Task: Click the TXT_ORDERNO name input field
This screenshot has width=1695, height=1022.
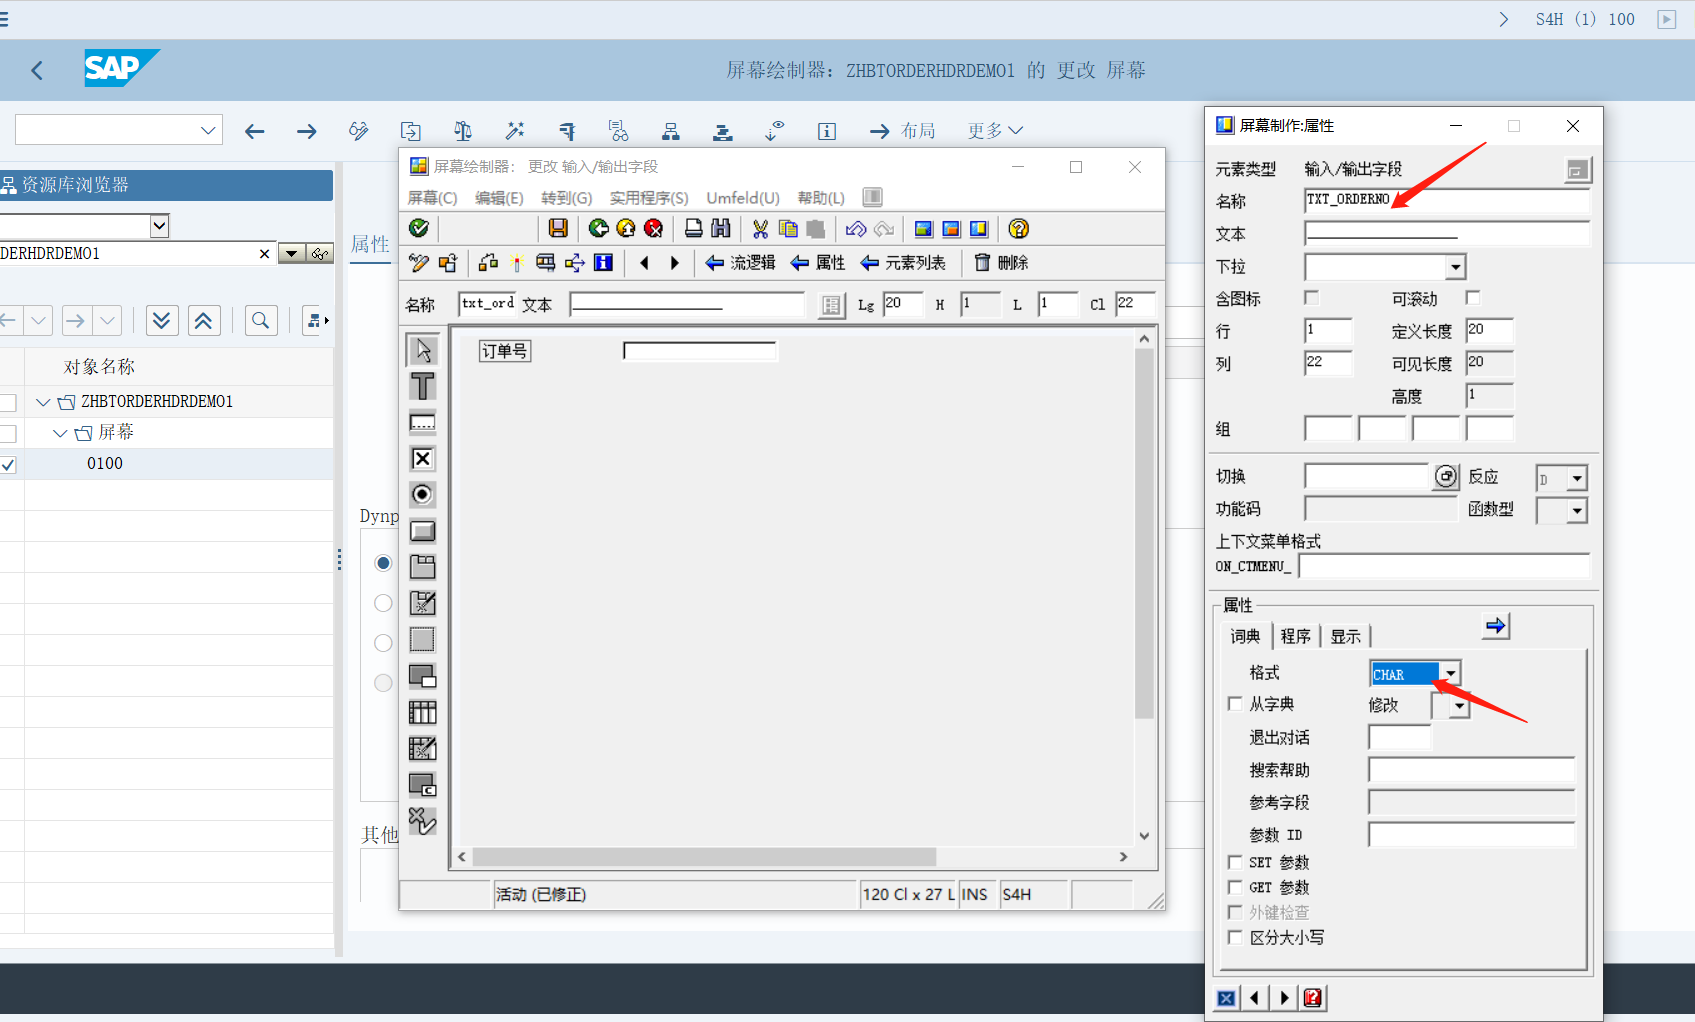Action: click(x=1447, y=200)
